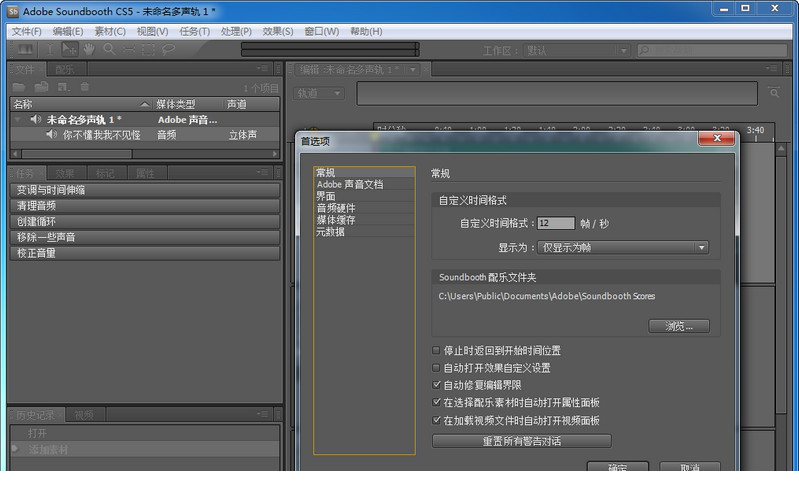Select the Time Selection (I-beam) tool
The image size is (799, 489).
tap(50, 49)
